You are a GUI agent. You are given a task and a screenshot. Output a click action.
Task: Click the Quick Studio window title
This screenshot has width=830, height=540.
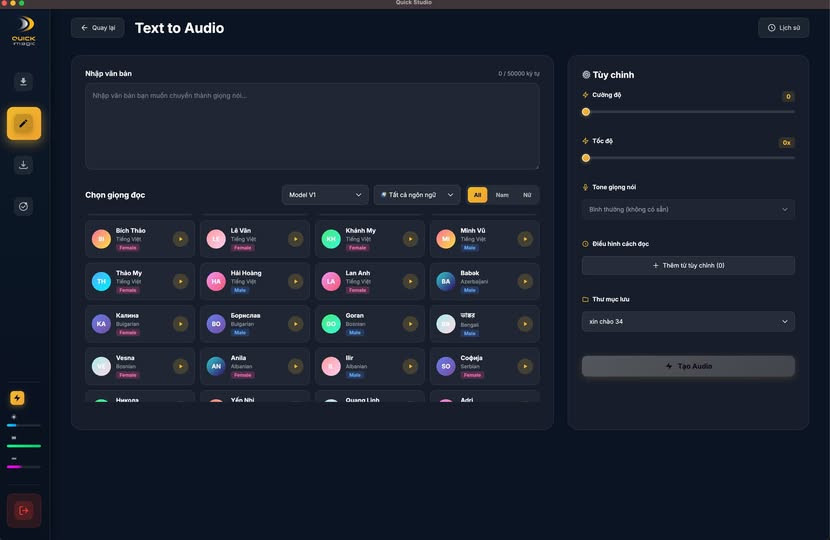pyautogui.click(x=414, y=3)
